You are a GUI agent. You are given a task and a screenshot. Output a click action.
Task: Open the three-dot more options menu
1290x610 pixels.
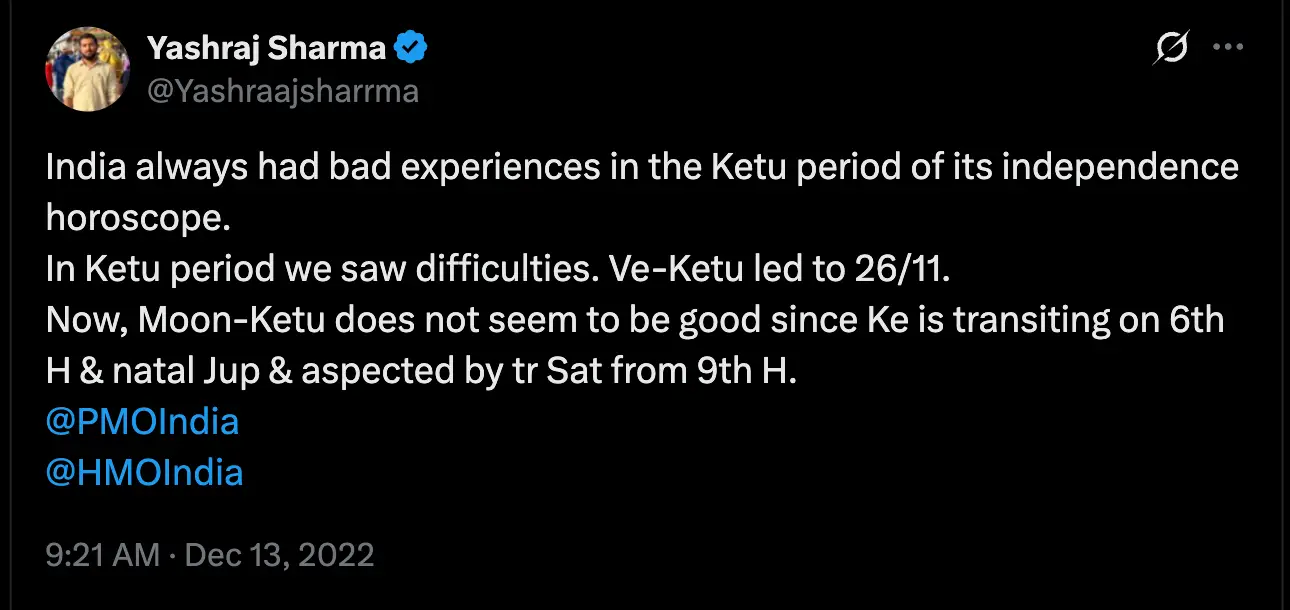1227,47
